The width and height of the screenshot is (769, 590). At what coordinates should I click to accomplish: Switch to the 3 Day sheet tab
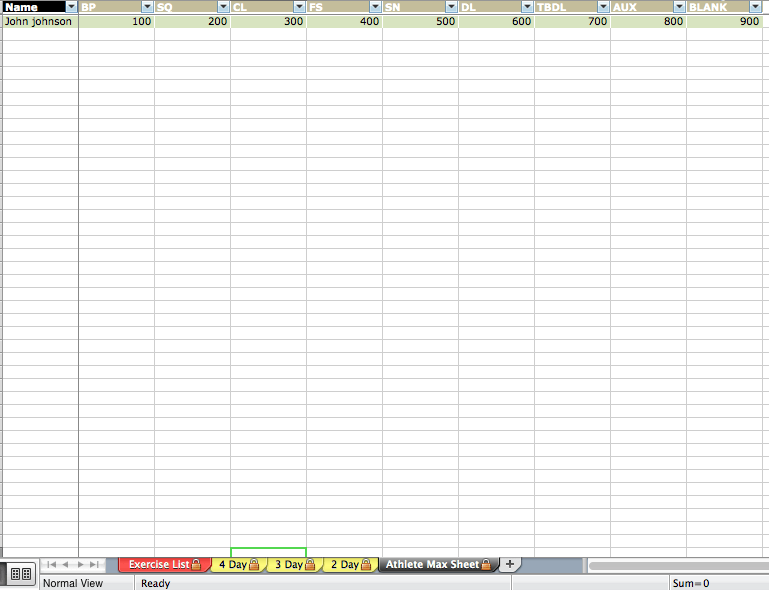tap(295, 564)
